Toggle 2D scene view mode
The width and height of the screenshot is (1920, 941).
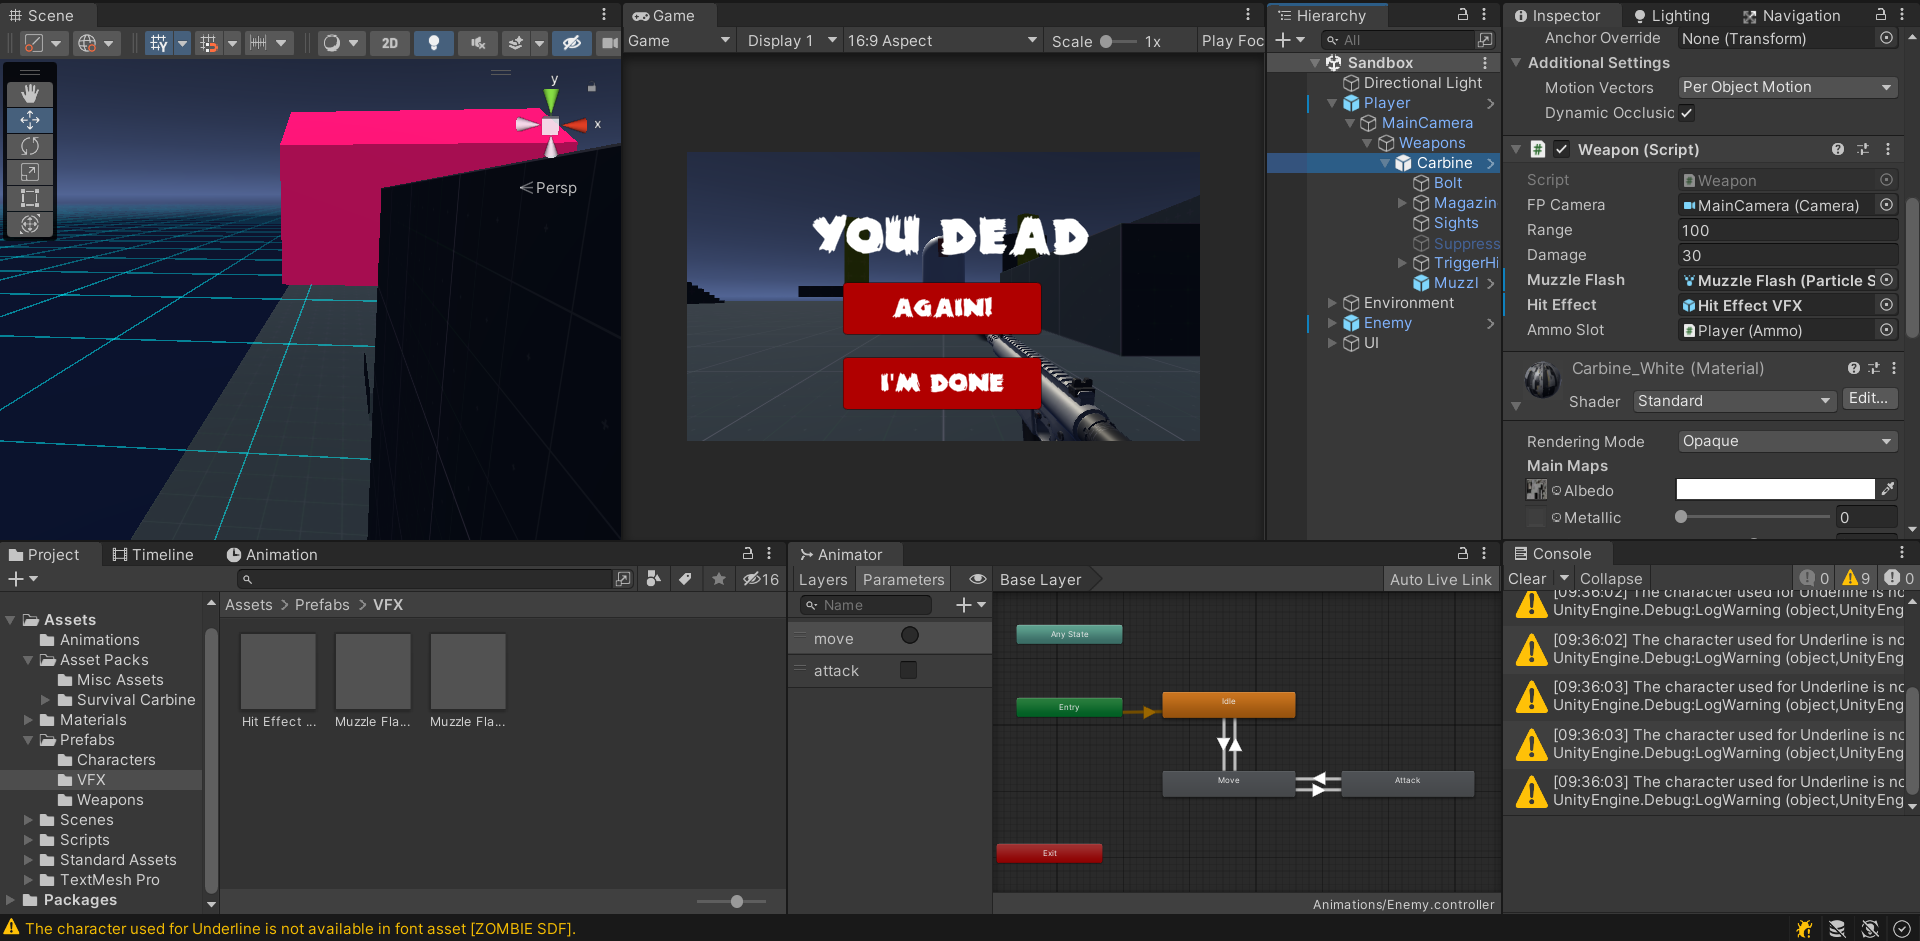[x=390, y=43]
